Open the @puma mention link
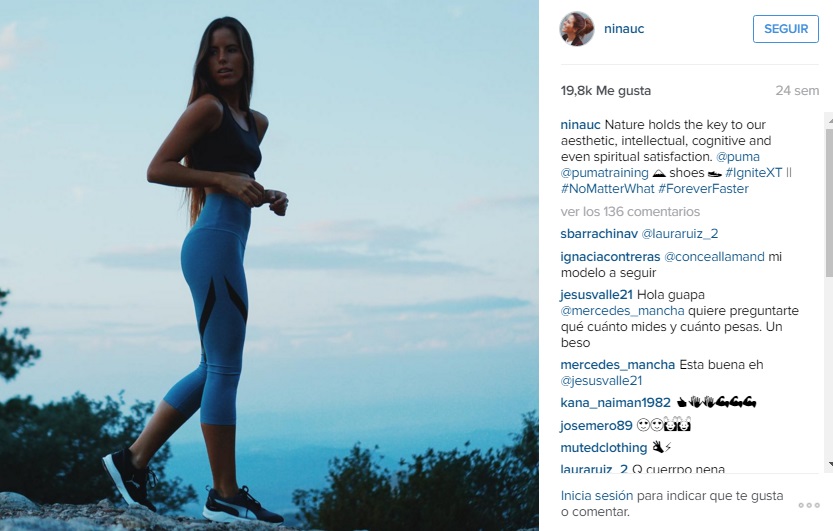The width and height of the screenshot is (833, 531). point(738,157)
